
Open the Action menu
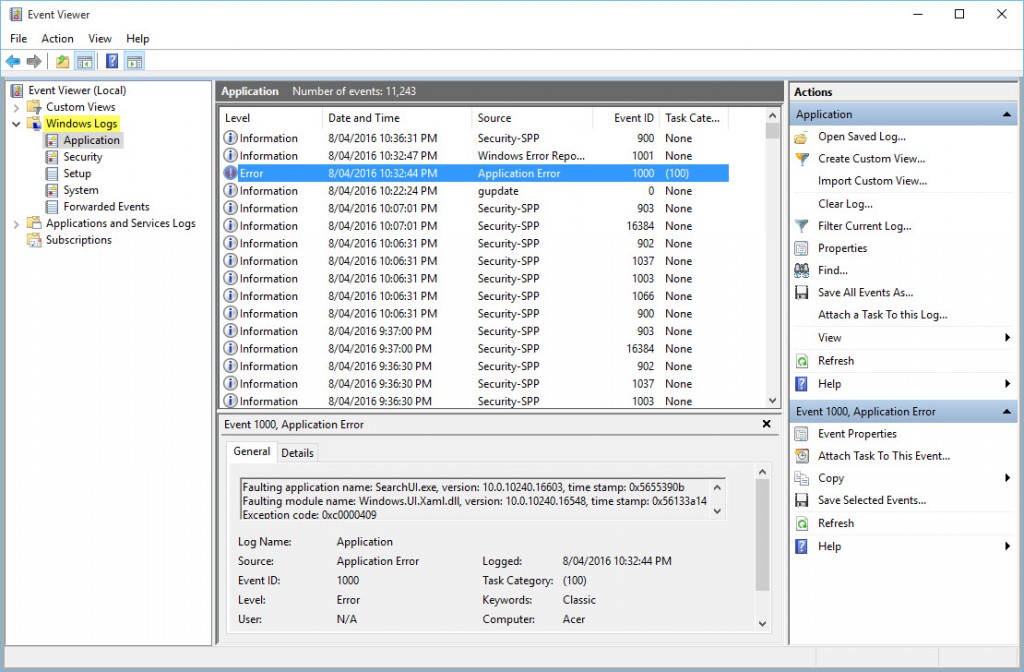pyautogui.click(x=57, y=38)
